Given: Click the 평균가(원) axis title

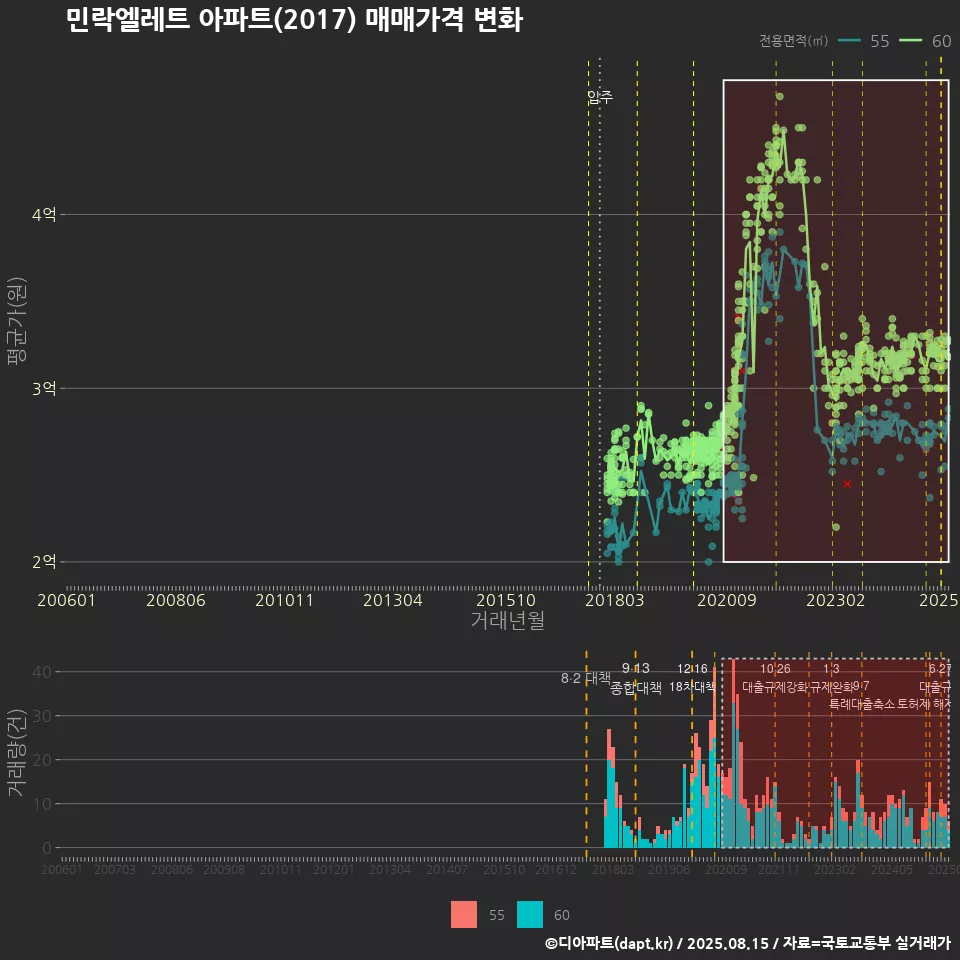Looking at the screenshot, I should (x=17, y=321).
